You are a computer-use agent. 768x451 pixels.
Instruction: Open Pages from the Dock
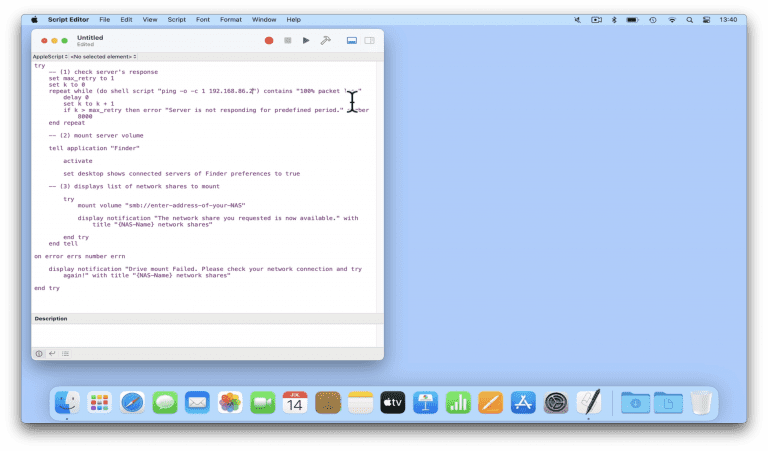click(x=490, y=403)
